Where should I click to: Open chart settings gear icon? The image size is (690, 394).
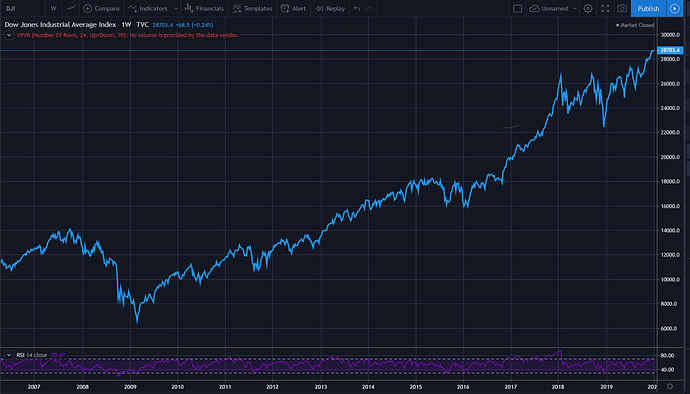pyautogui.click(x=588, y=8)
